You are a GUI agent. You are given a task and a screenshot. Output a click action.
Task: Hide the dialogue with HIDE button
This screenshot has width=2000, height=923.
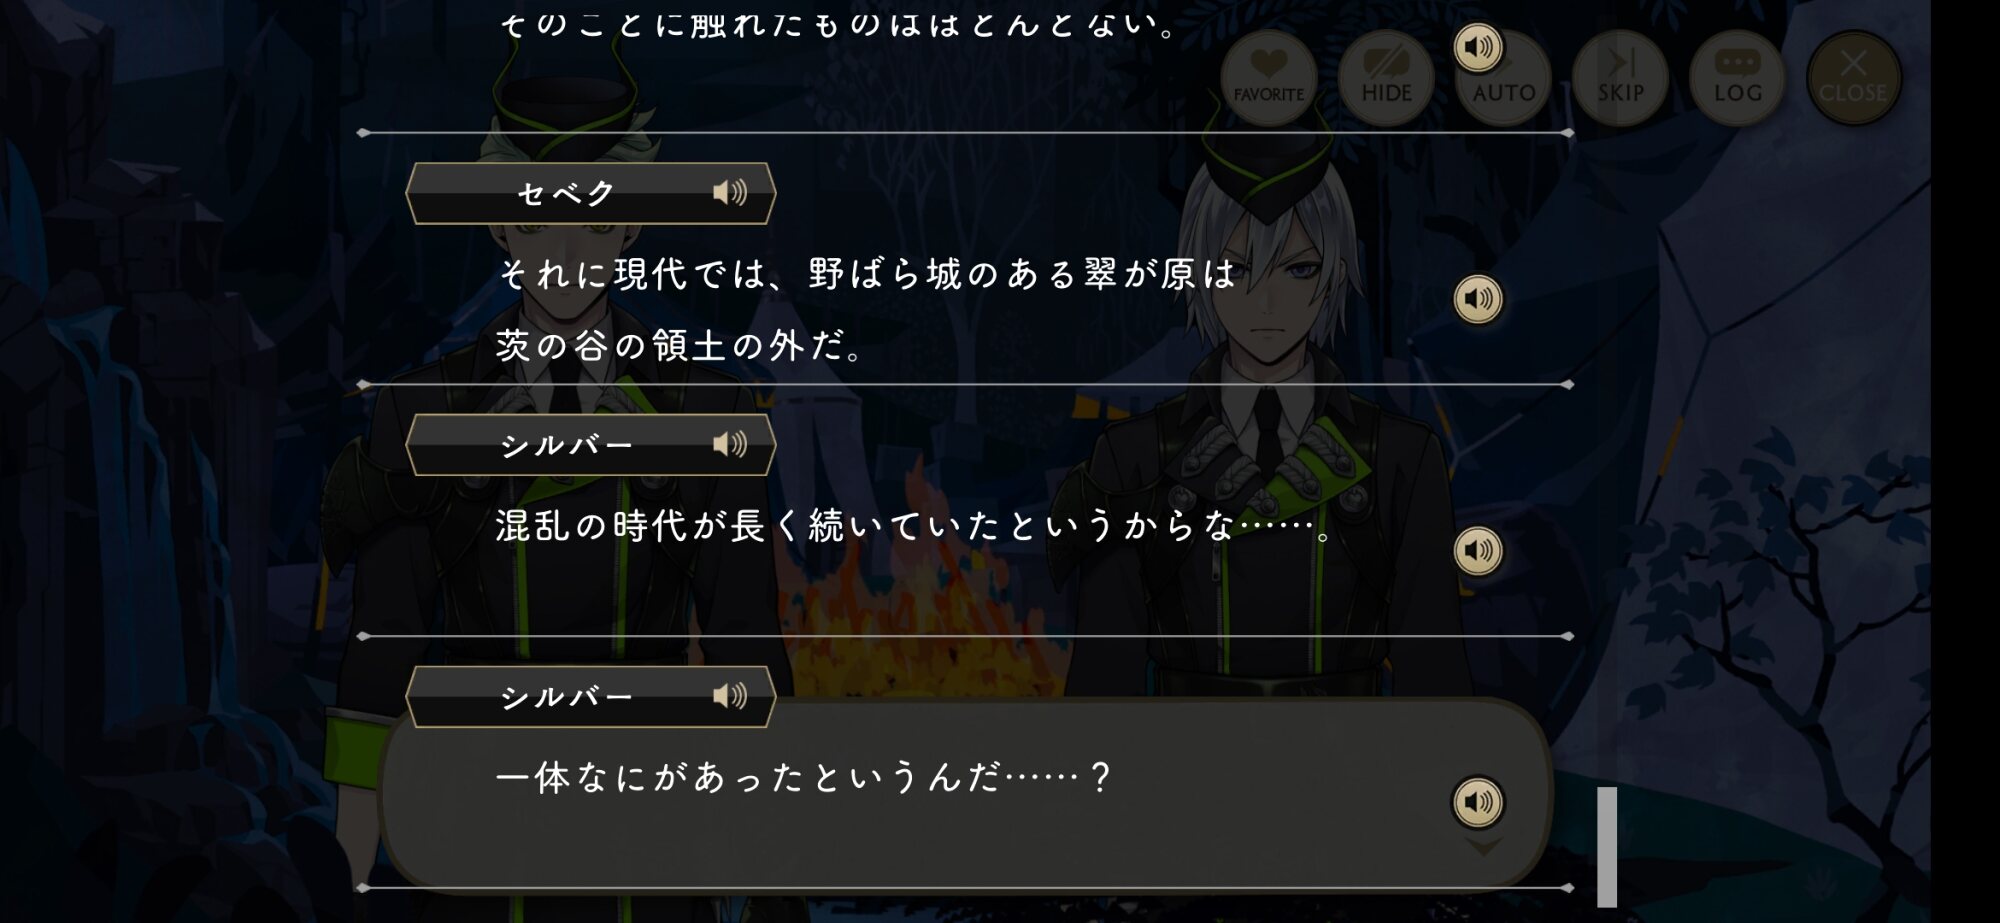1386,78
